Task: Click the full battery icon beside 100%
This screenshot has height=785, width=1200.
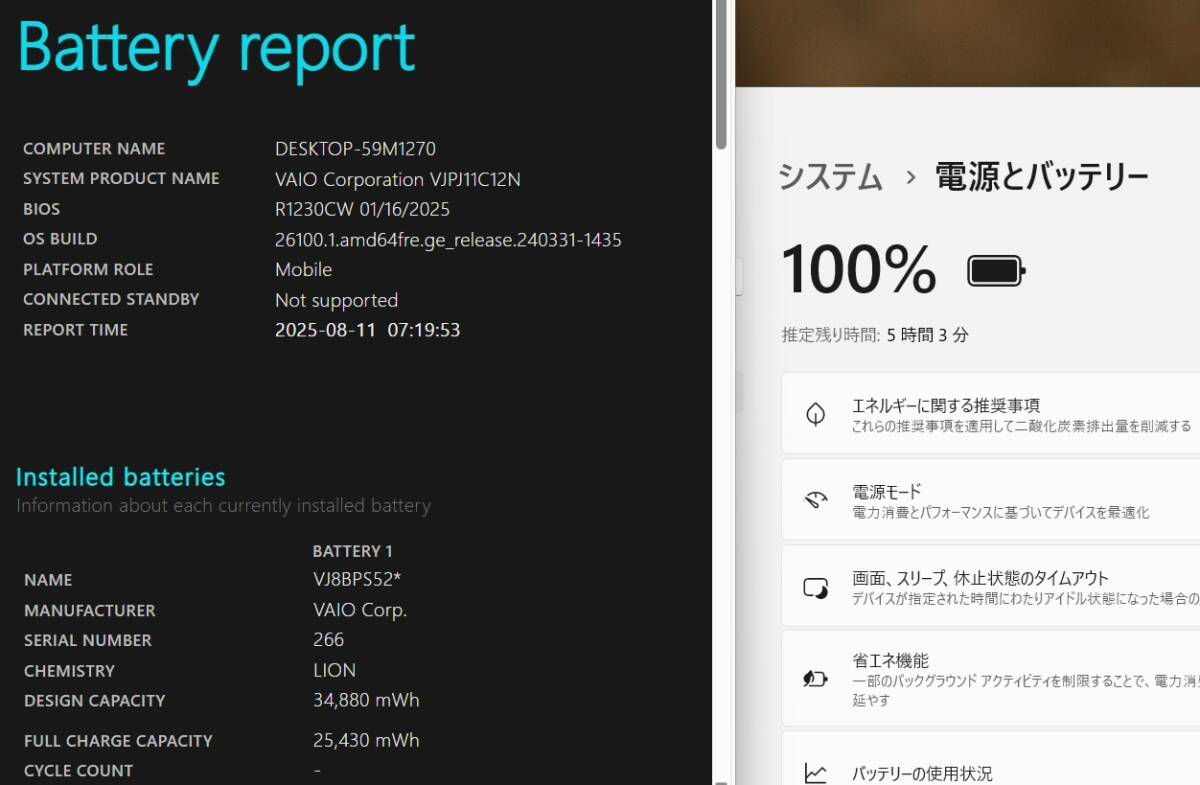Action: click(x=996, y=270)
